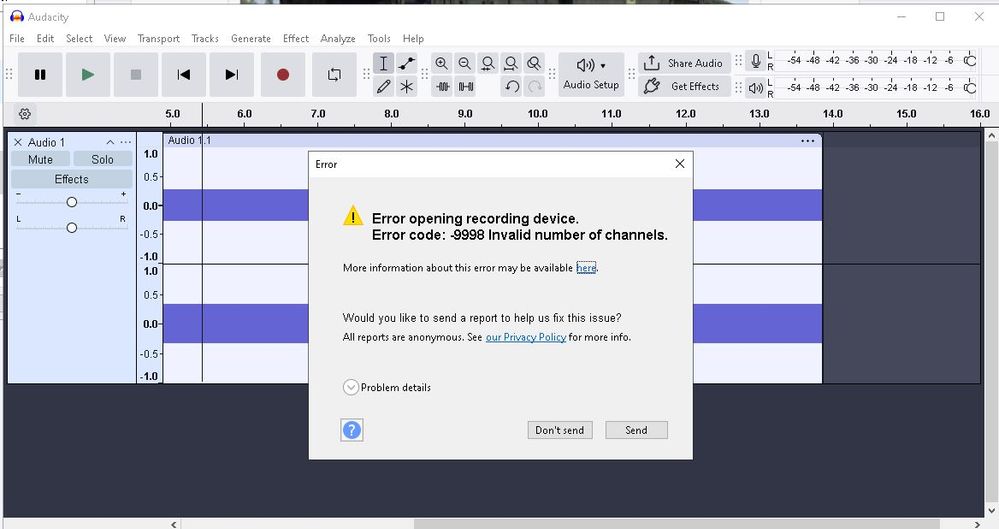The height and width of the screenshot is (529, 999).
Task: Select the Draw tool pencil
Action: pyautogui.click(x=384, y=86)
